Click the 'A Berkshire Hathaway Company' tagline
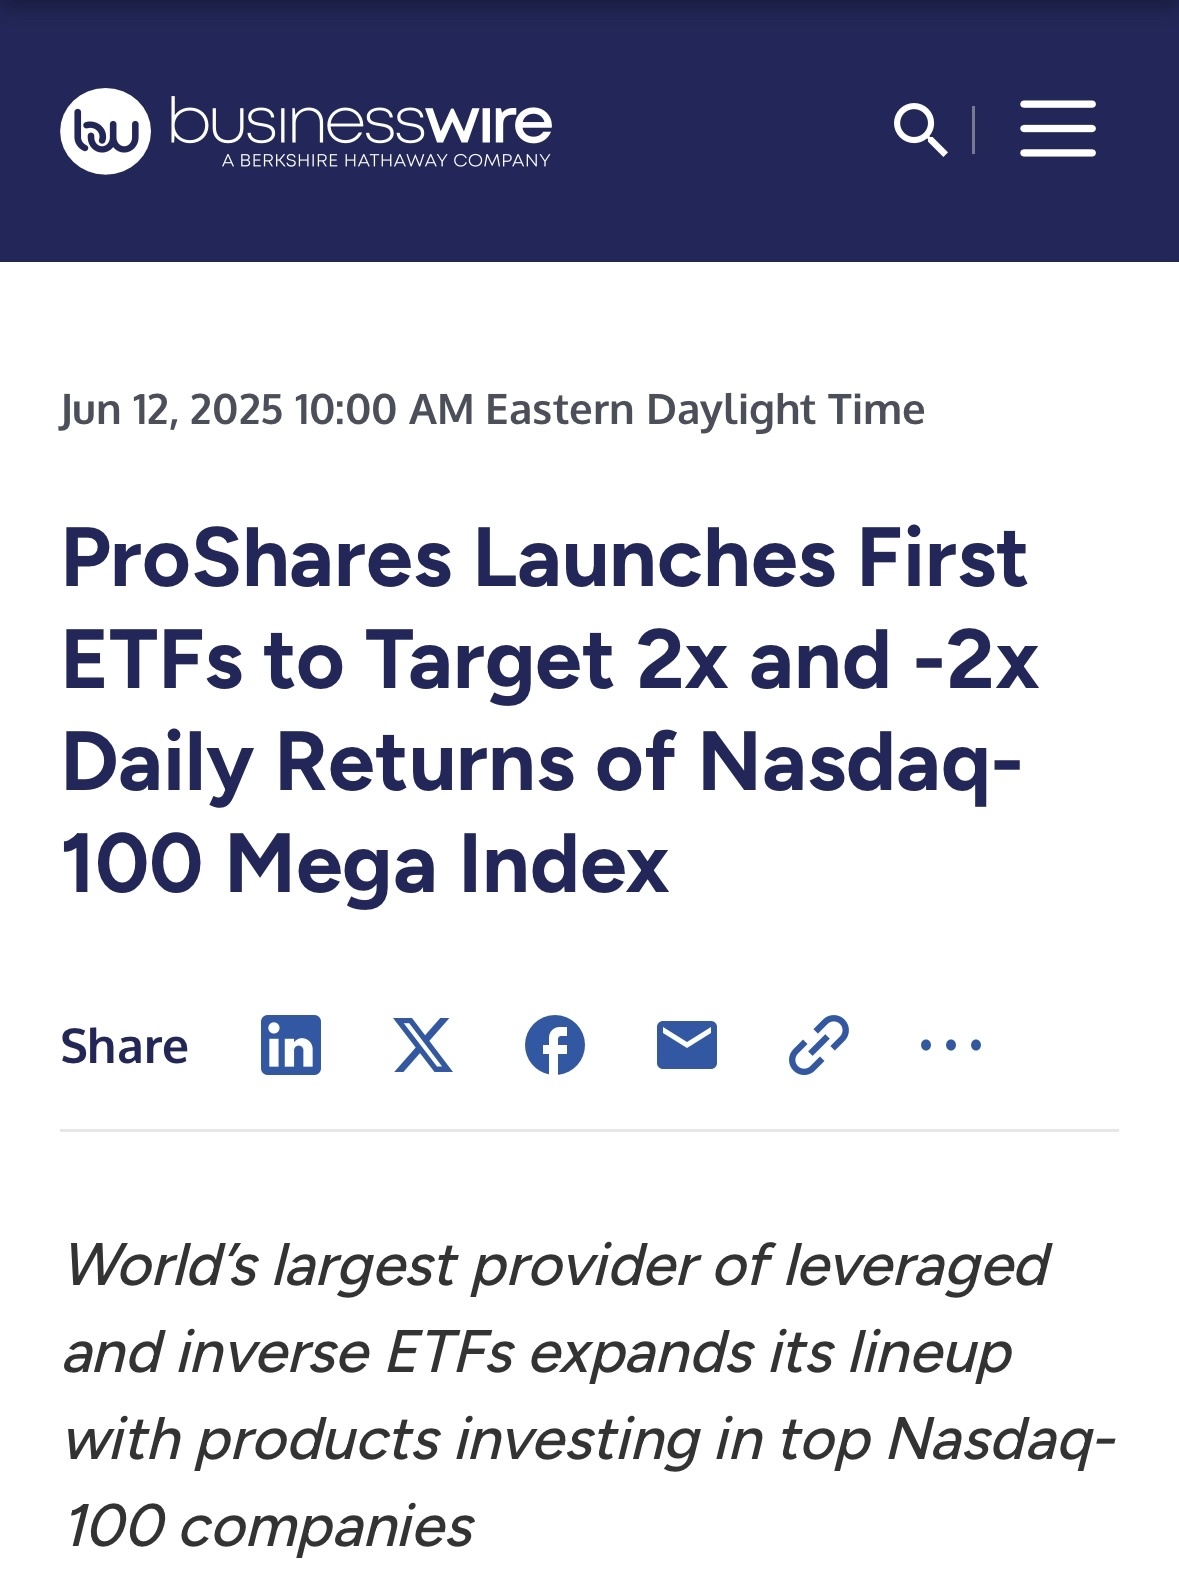This screenshot has height=1593, width=1179. pyautogui.click(x=386, y=160)
